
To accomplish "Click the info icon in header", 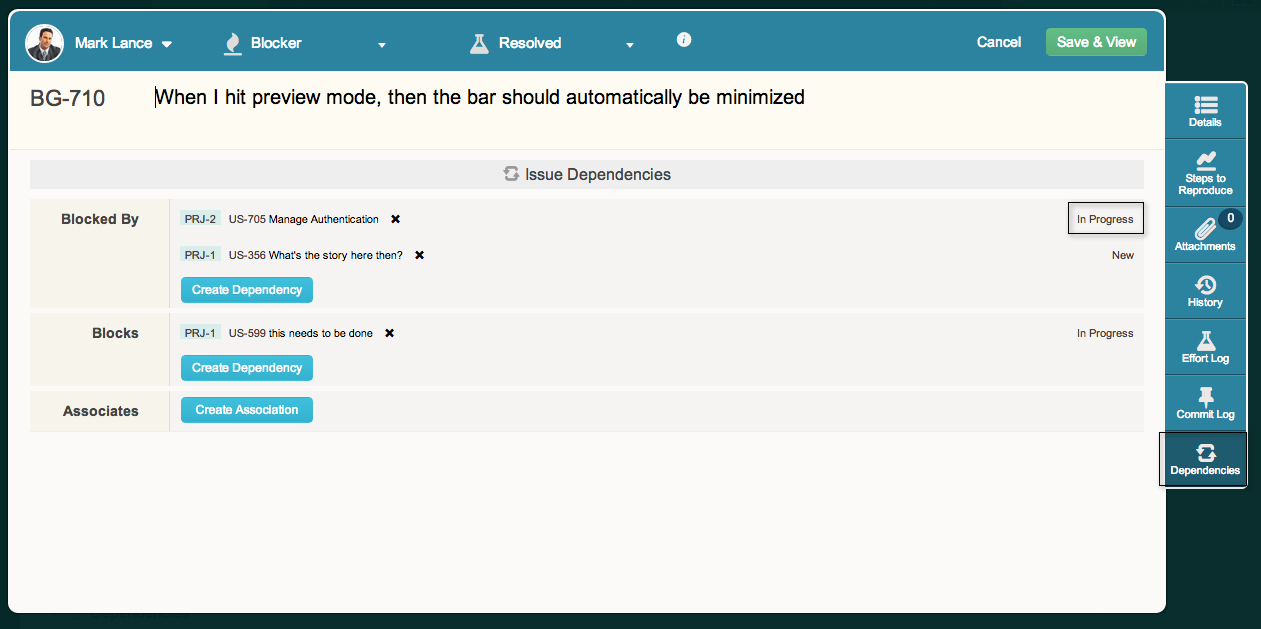I will [684, 40].
